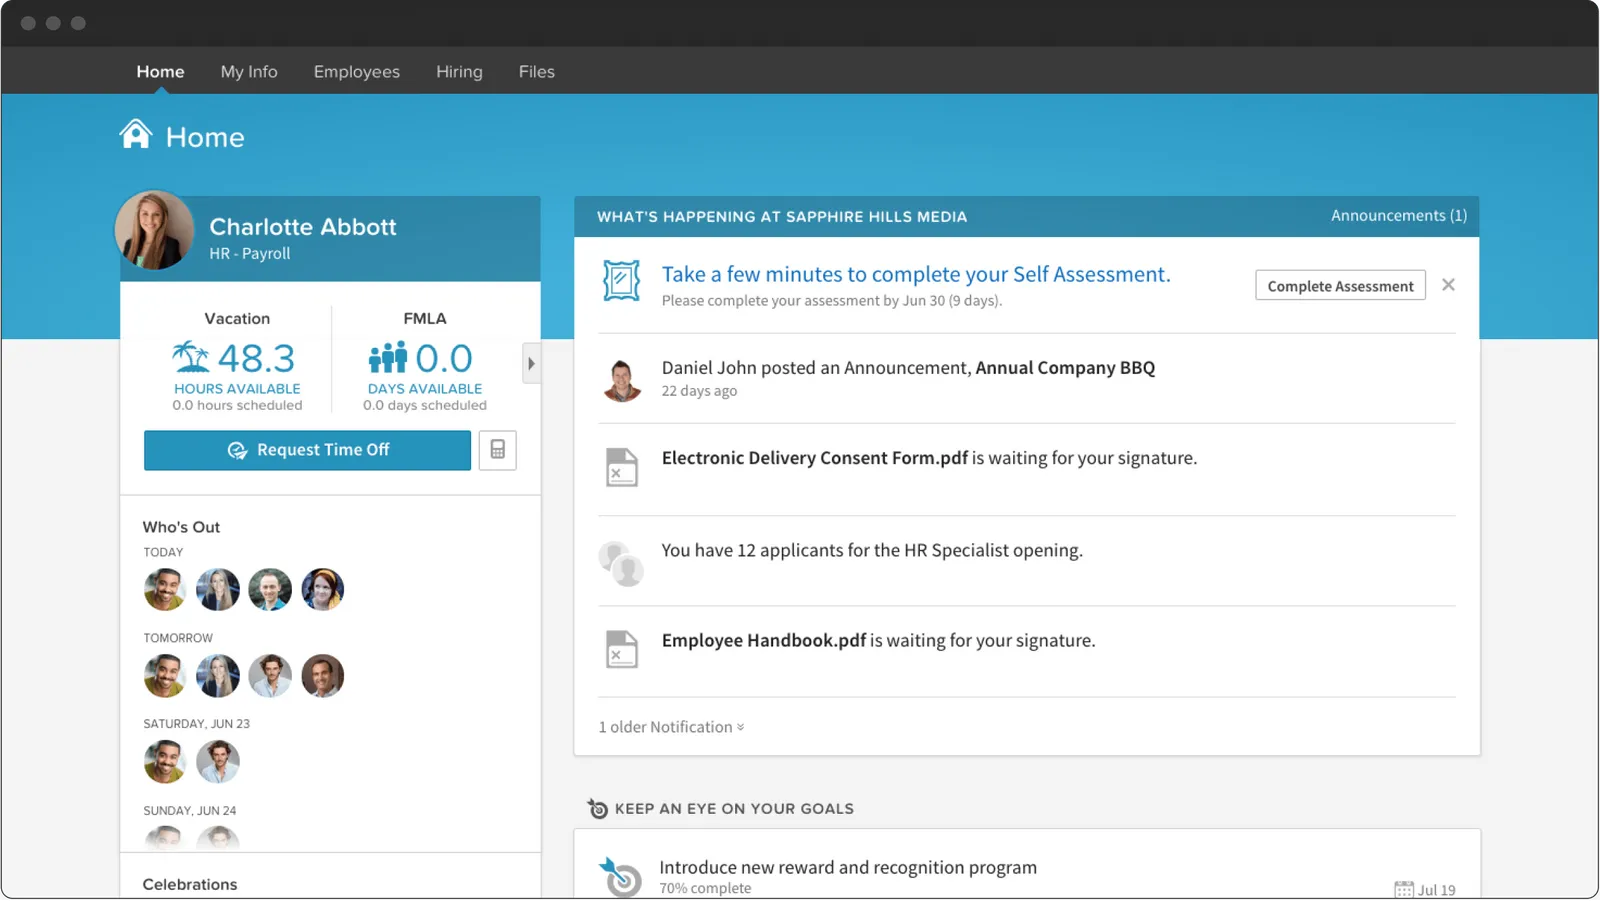Image resolution: width=1600 pixels, height=901 pixels.
Task: Expand the vacation balances side panel arrow
Action: 531,364
